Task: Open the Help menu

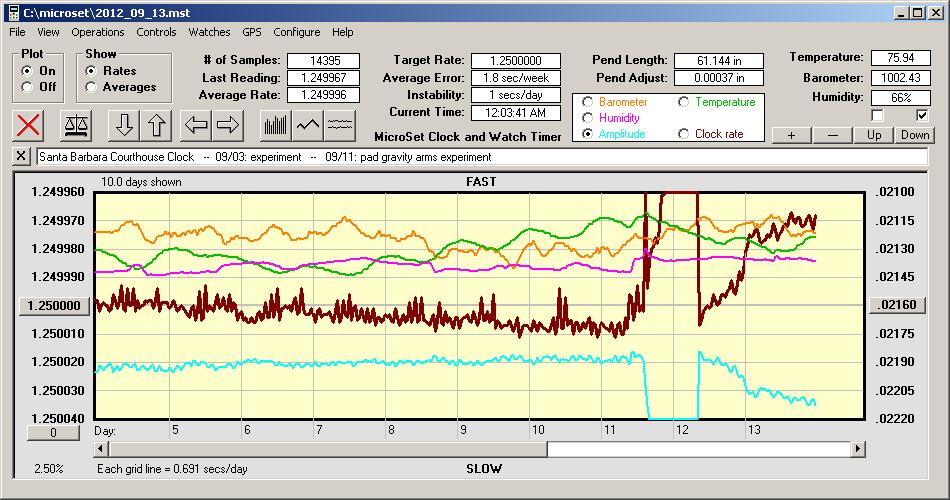Action: (x=342, y=32)
